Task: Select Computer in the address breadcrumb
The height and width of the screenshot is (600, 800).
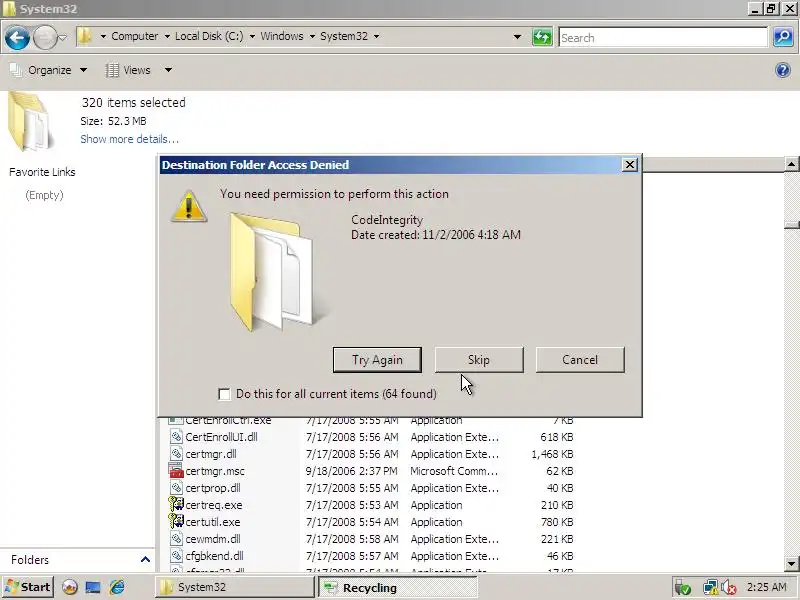Action: click(135, 36)
